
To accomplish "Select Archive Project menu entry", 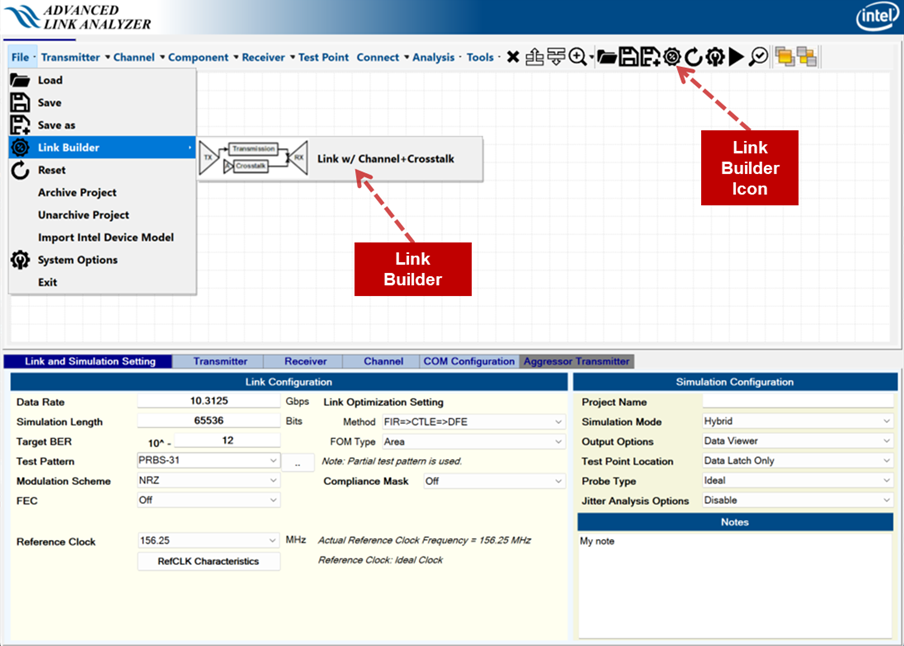I will tap(103, 193).
